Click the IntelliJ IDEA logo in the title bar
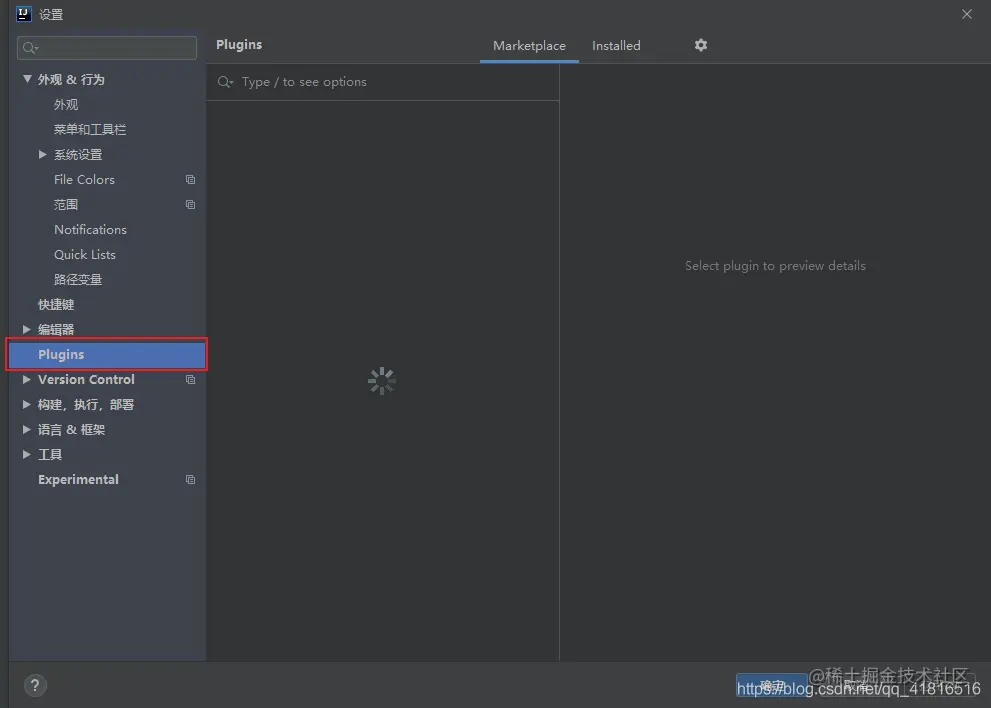 (x=23, y=14)
